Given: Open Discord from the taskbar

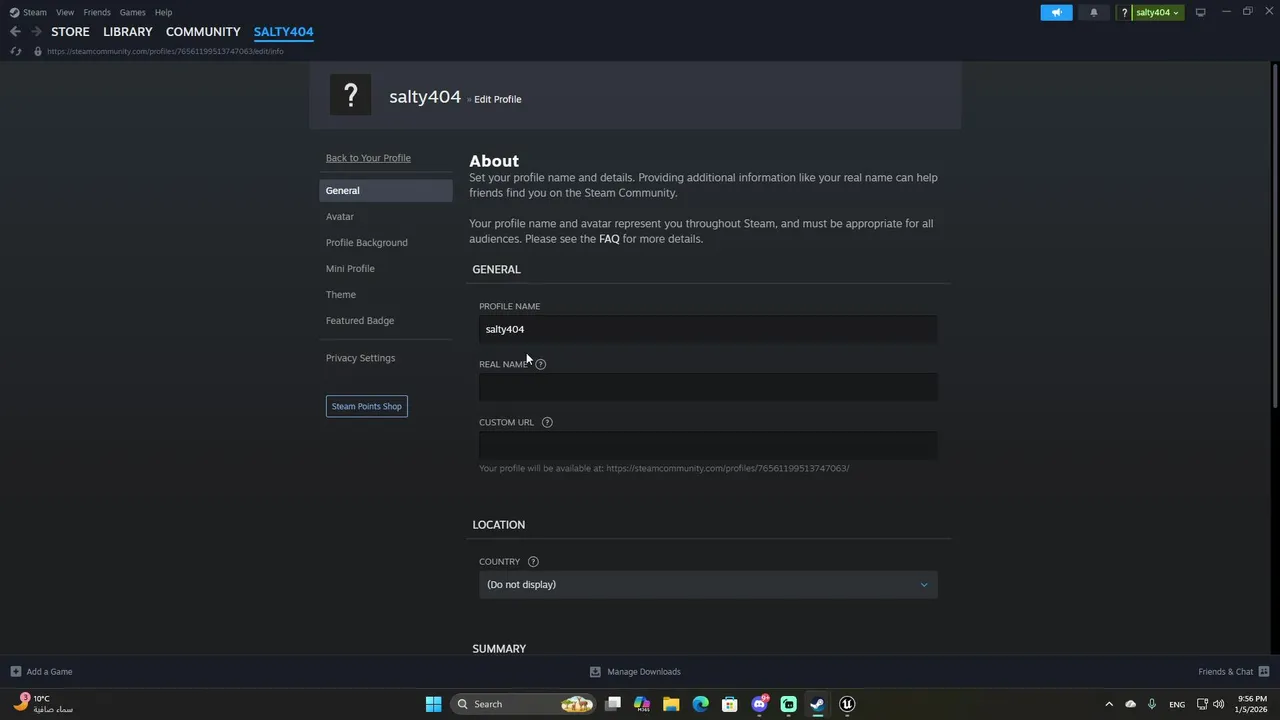Looking at the screenshot, I should click(x=760, y=704).
